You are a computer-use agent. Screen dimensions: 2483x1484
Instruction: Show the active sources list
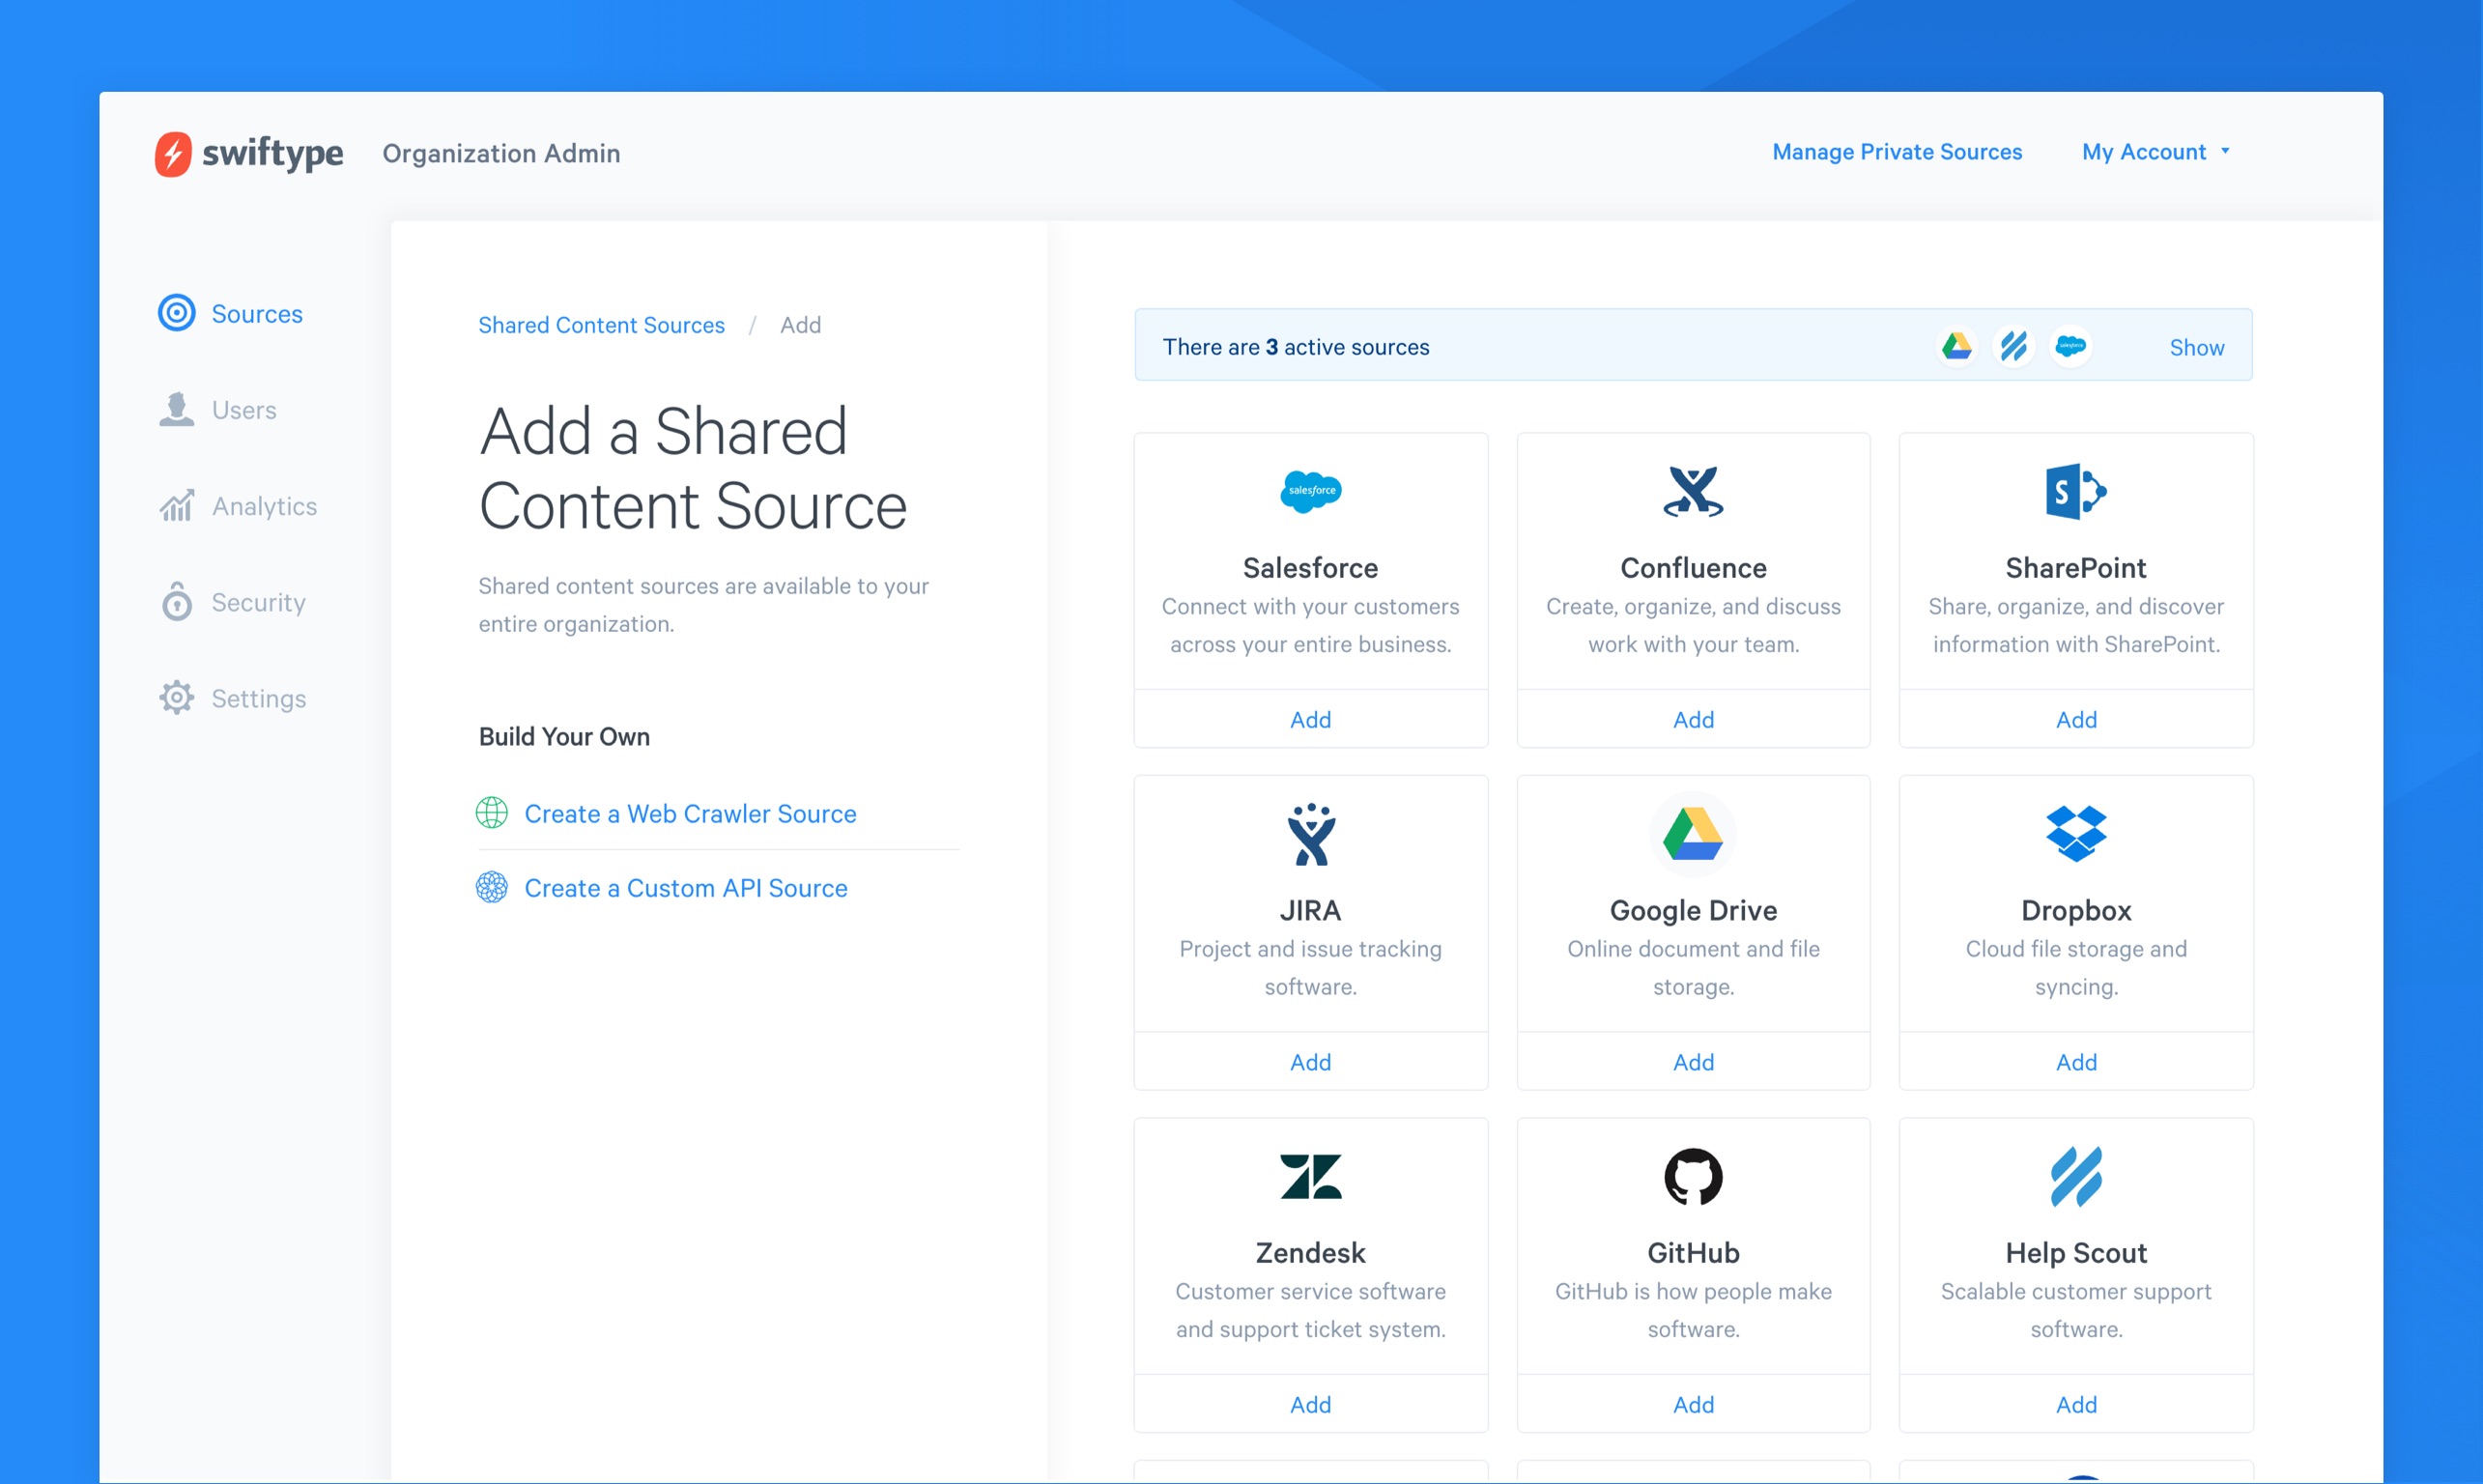coord(2196,348)
